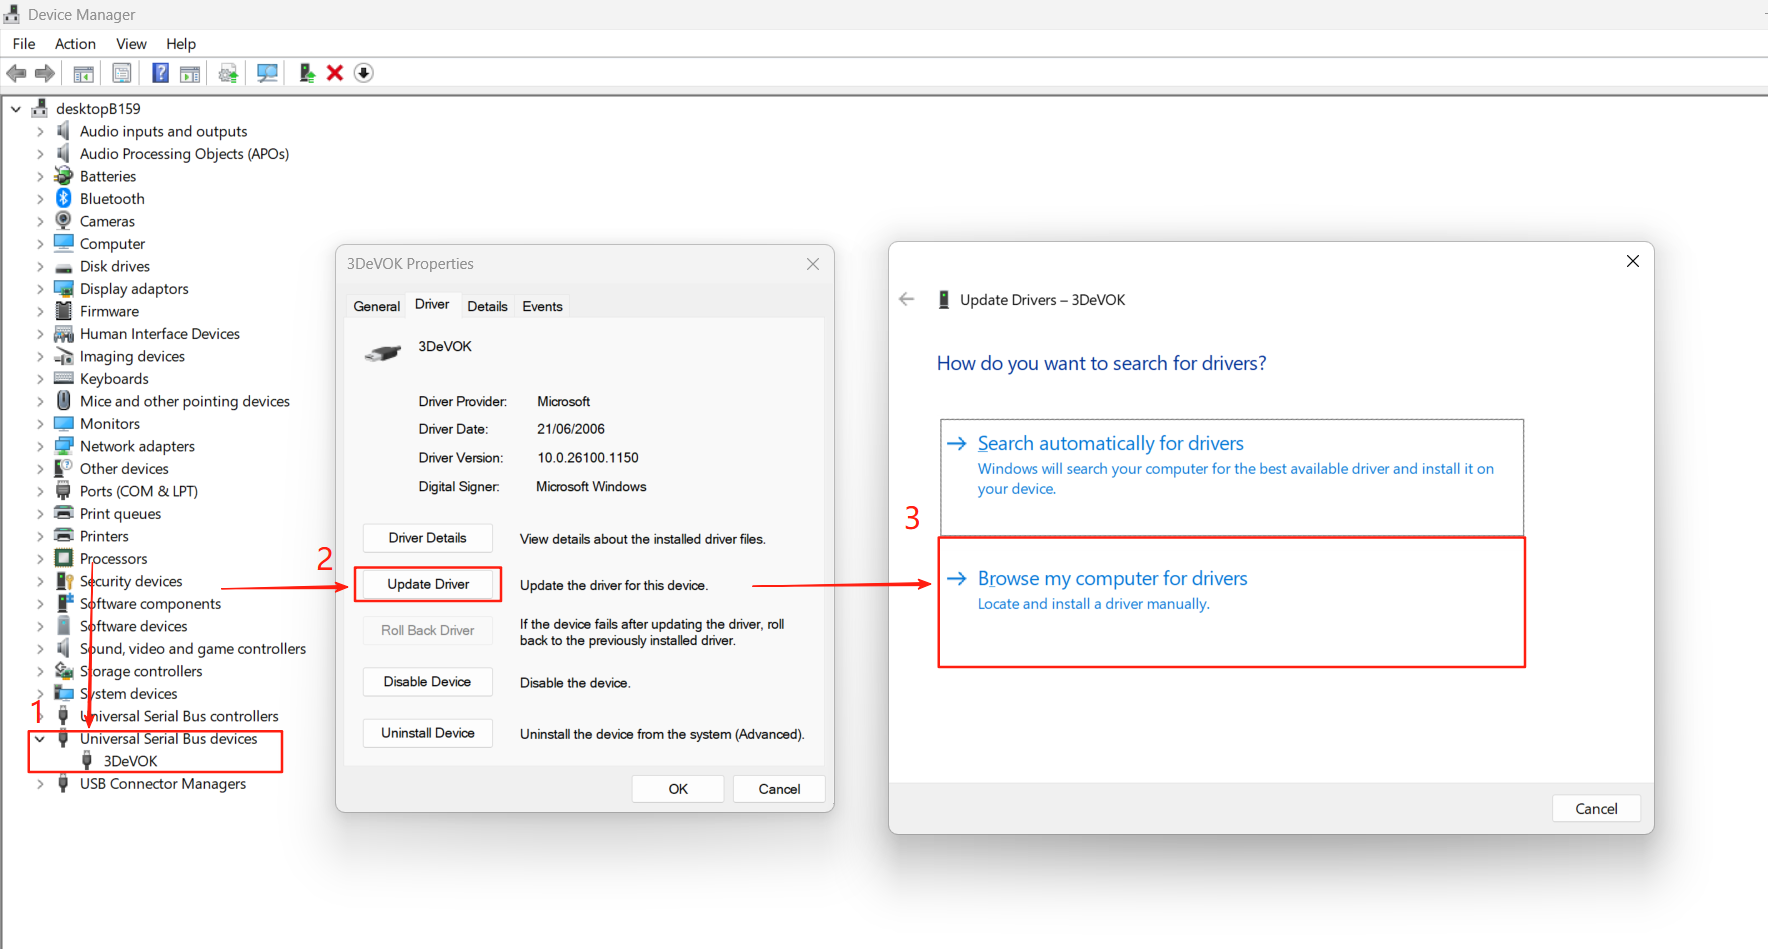Switch to the Events tab in 3DeVOK Properties
This screenshot has height=949, width=1770.
542,306
